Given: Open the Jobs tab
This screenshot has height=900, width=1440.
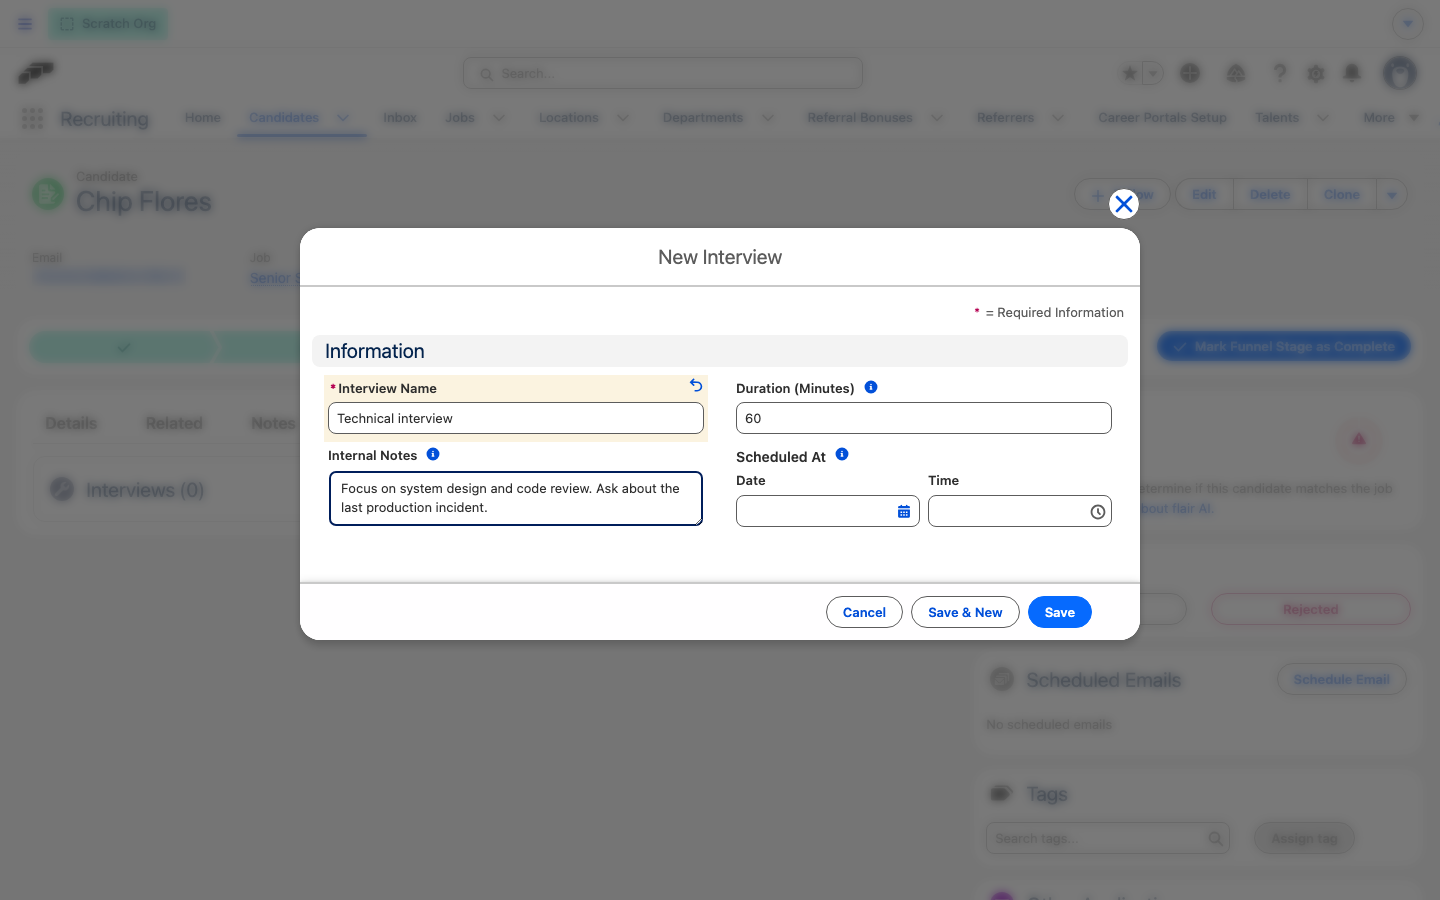Looking at the screenshot, I should 460,118.
